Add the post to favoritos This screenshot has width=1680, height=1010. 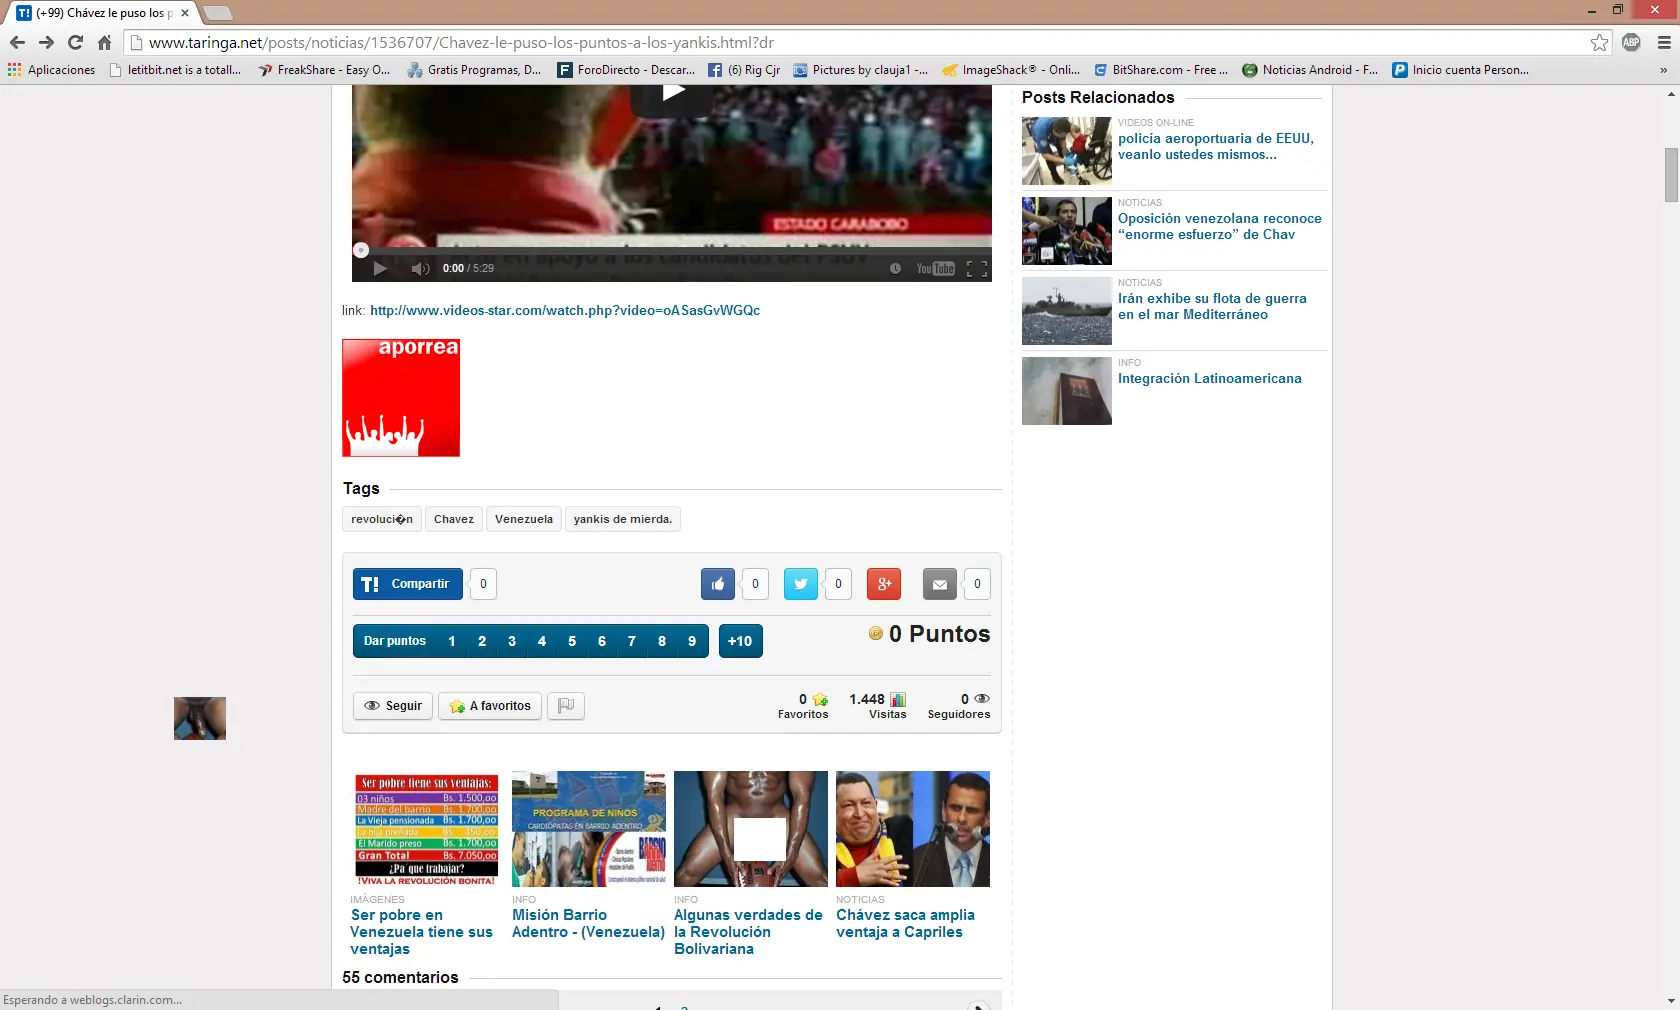click(x=490, y=706)
